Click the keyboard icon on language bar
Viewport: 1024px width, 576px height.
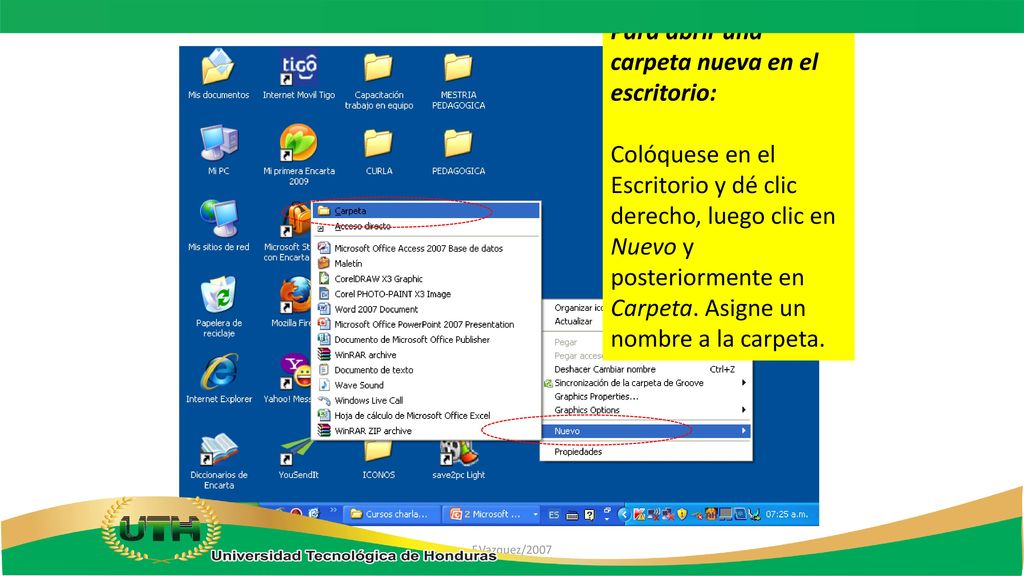coord(572,515)
